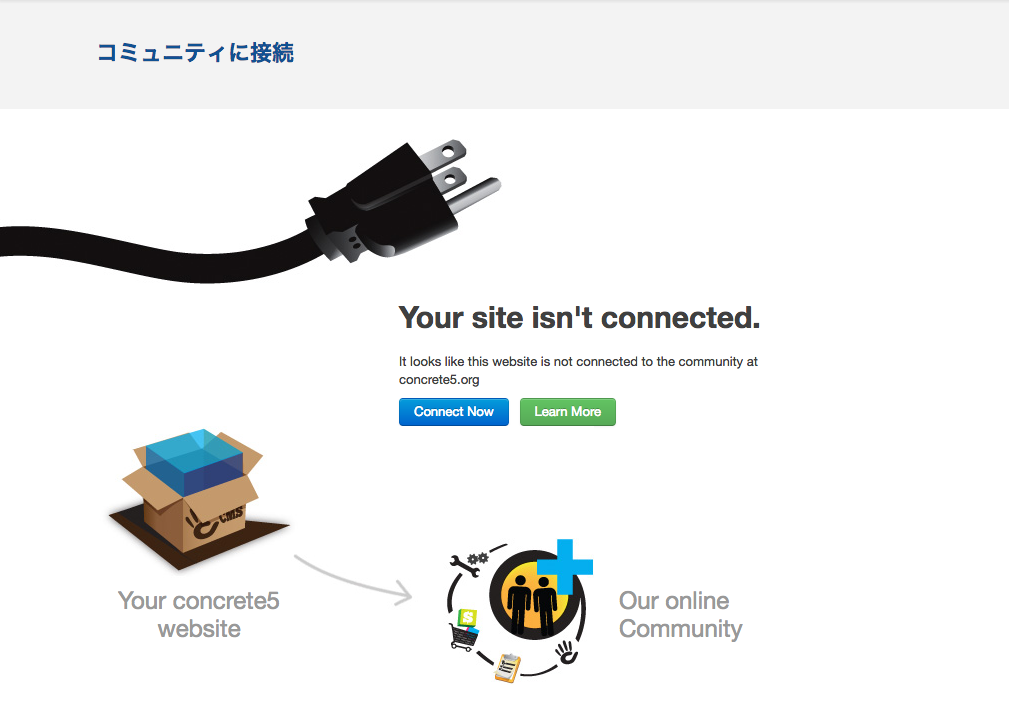
Task: Click the two people community icon
Action: pos(532,604)
